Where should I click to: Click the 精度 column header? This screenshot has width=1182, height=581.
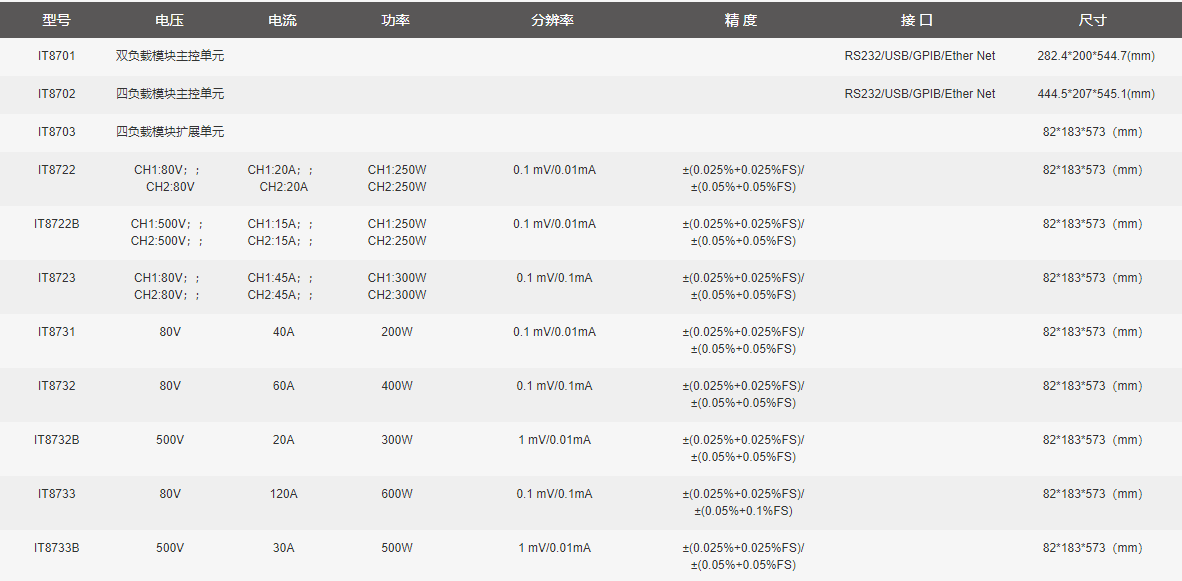(740, 19)
